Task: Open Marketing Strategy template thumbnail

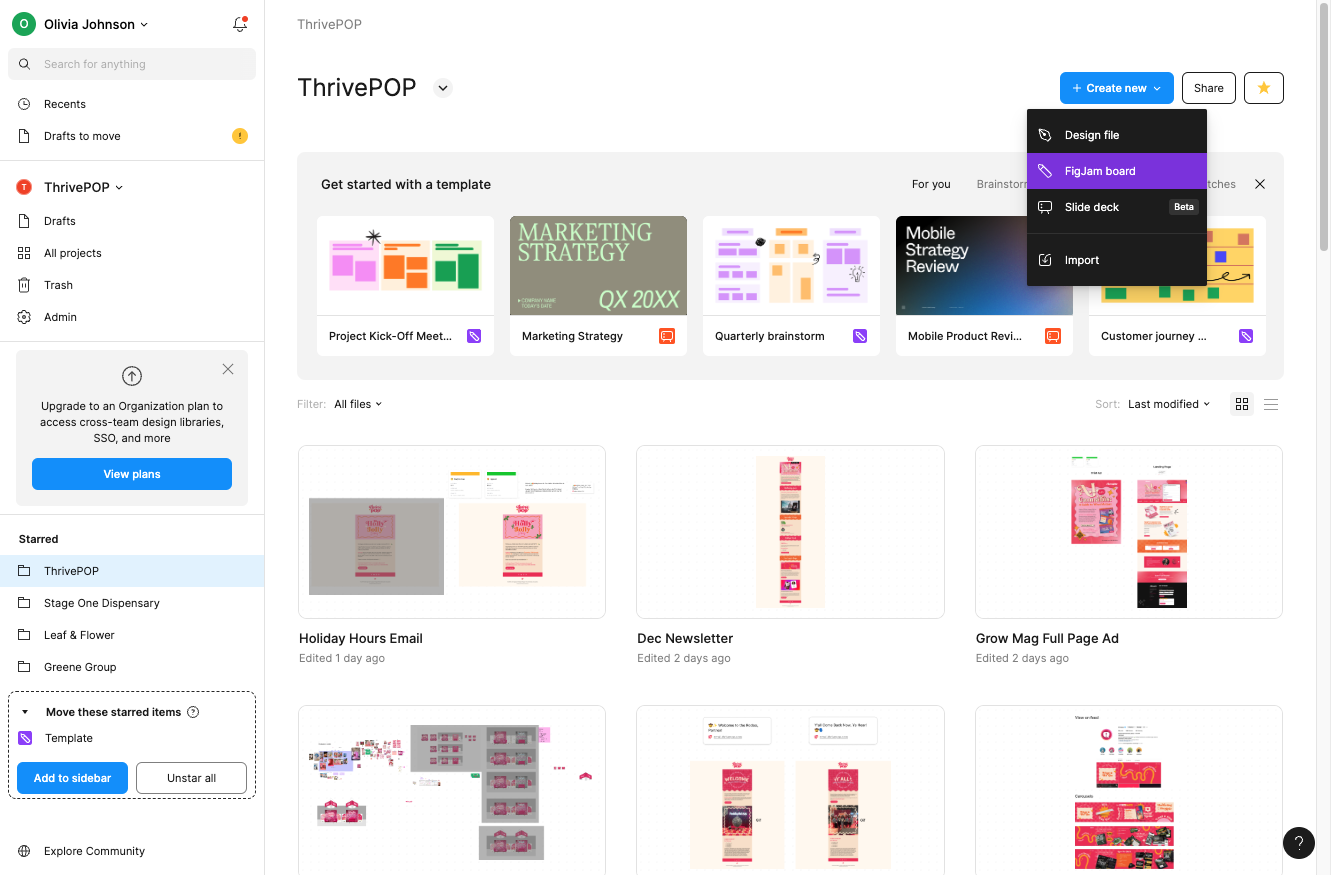Action: [x=598, y=266]
